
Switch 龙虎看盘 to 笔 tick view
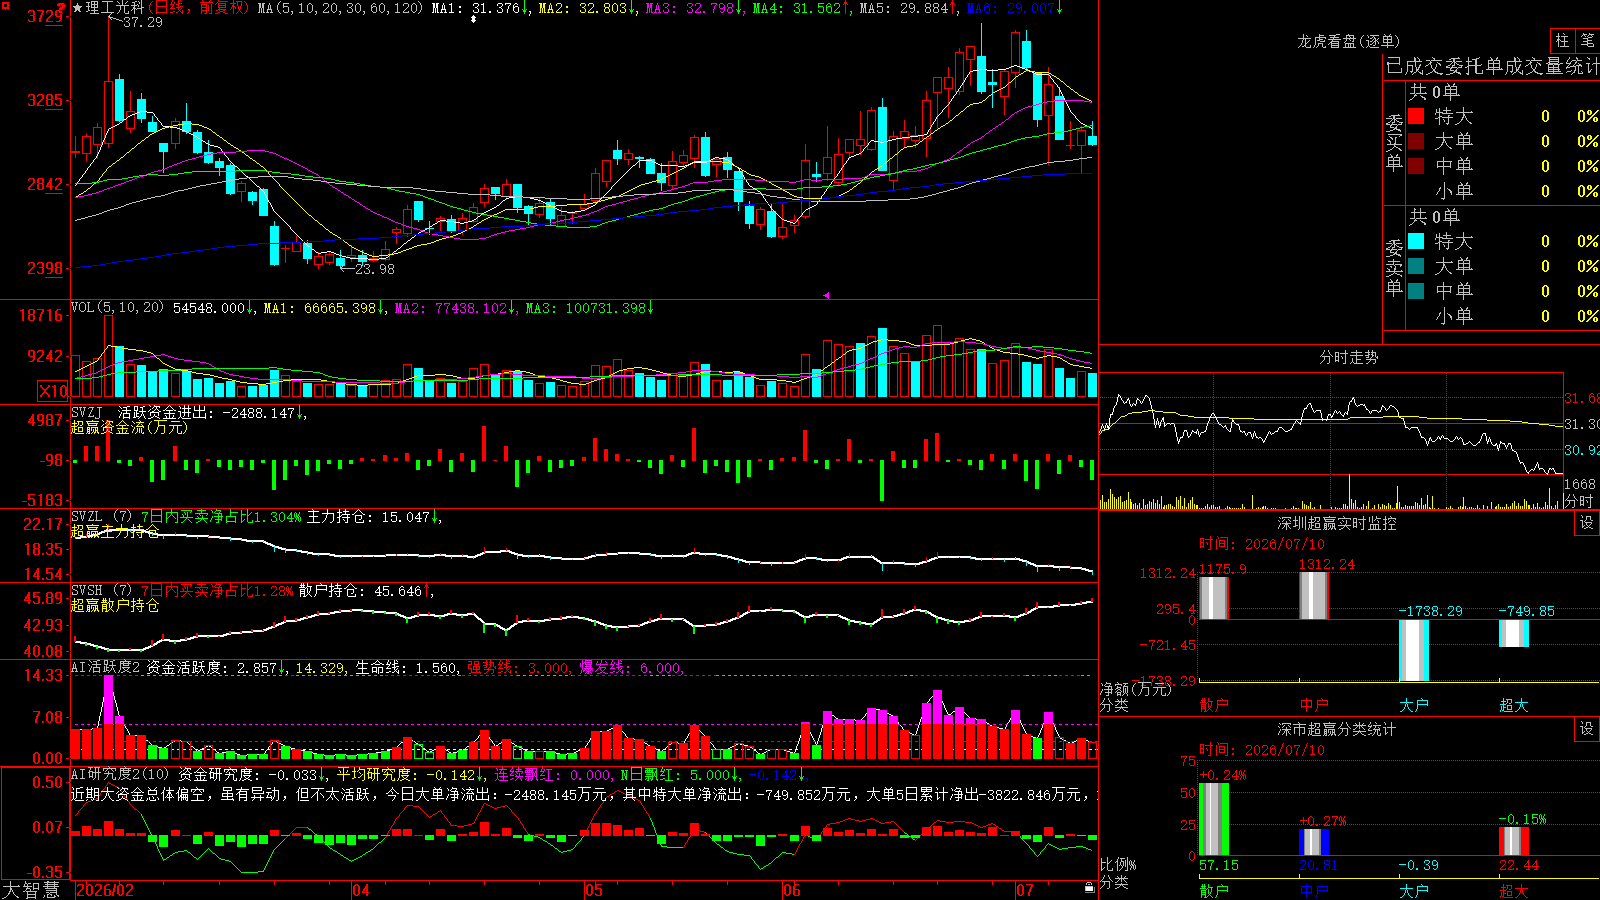pos(1587,40)
